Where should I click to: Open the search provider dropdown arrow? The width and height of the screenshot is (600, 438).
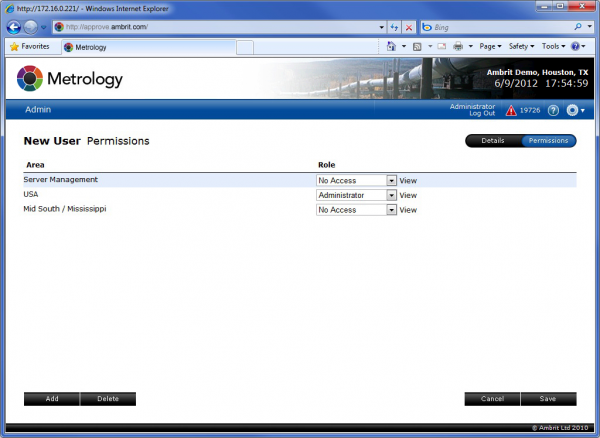click(590, 27)
